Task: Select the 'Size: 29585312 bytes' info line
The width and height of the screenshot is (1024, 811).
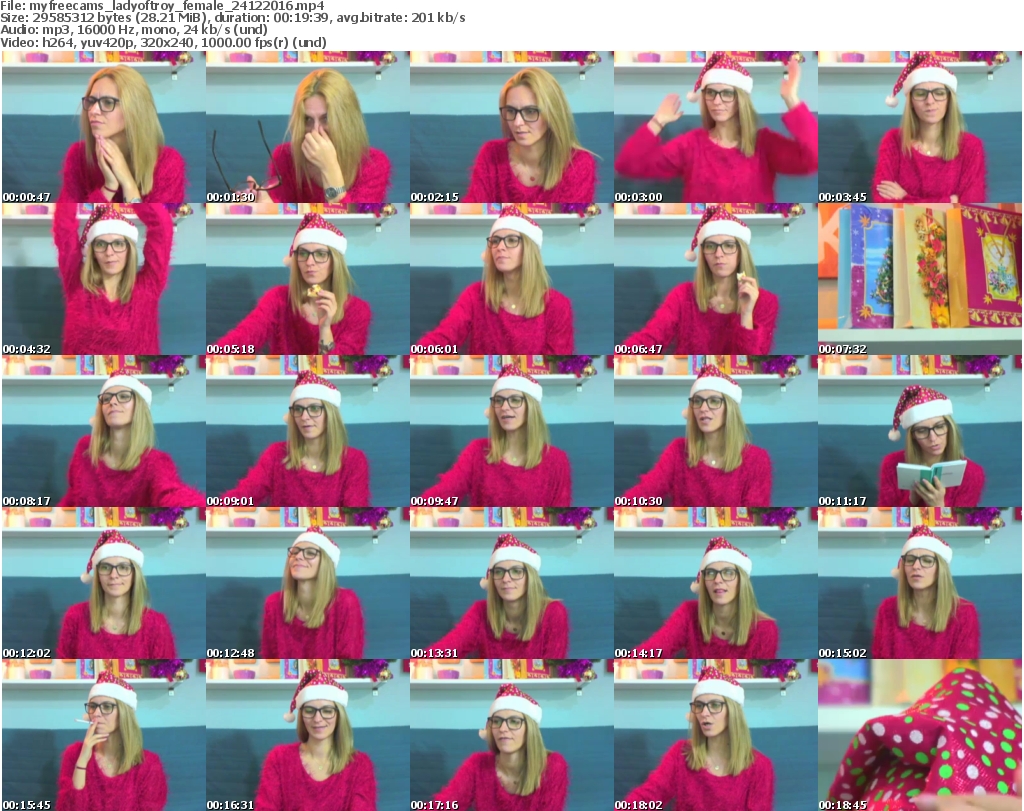Action: tap(232, 18)
